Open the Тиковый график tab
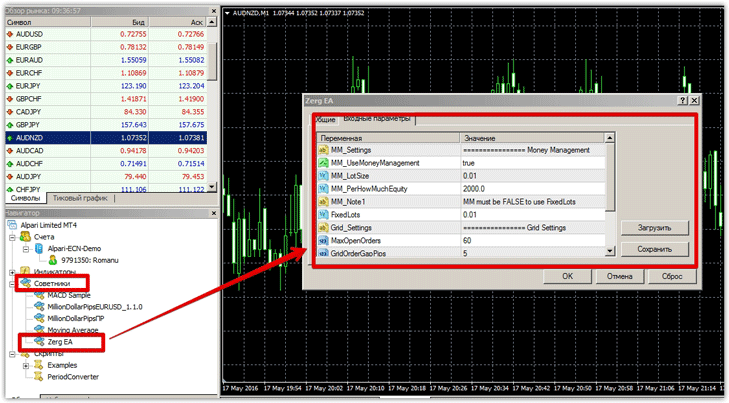This screenshot has height=403, width=729. pyautogui.click(x=82, y=198)
